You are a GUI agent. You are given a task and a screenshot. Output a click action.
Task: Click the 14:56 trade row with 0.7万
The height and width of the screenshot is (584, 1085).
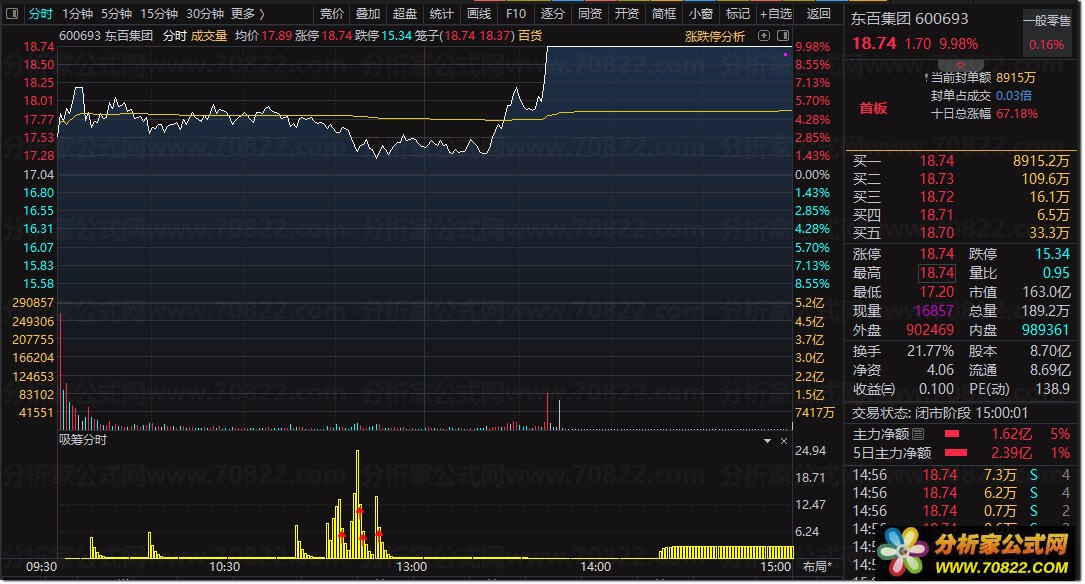tap(961, 511)
